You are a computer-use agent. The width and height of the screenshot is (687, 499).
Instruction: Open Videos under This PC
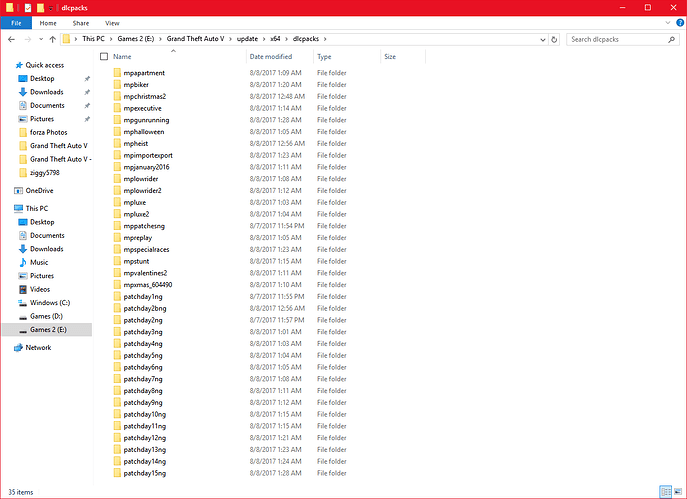(x=40, y=289)
